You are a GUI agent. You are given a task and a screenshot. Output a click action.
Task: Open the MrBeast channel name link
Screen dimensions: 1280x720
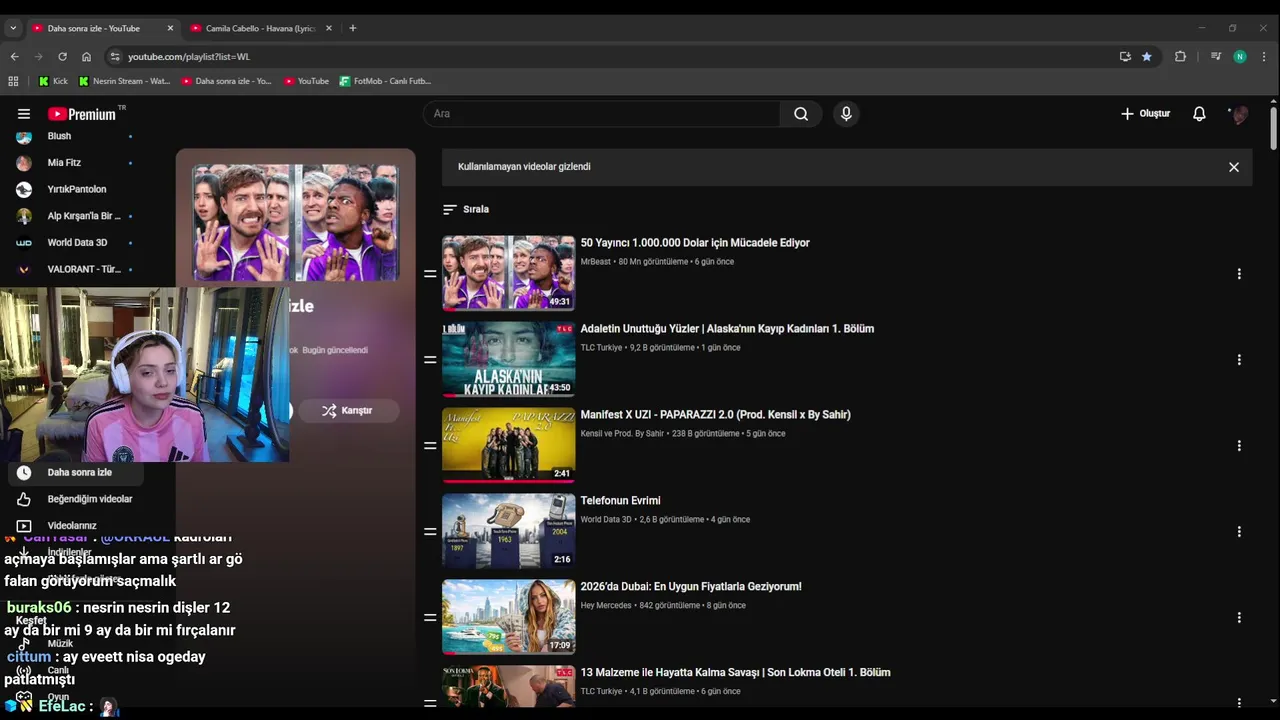pos(595,262)
